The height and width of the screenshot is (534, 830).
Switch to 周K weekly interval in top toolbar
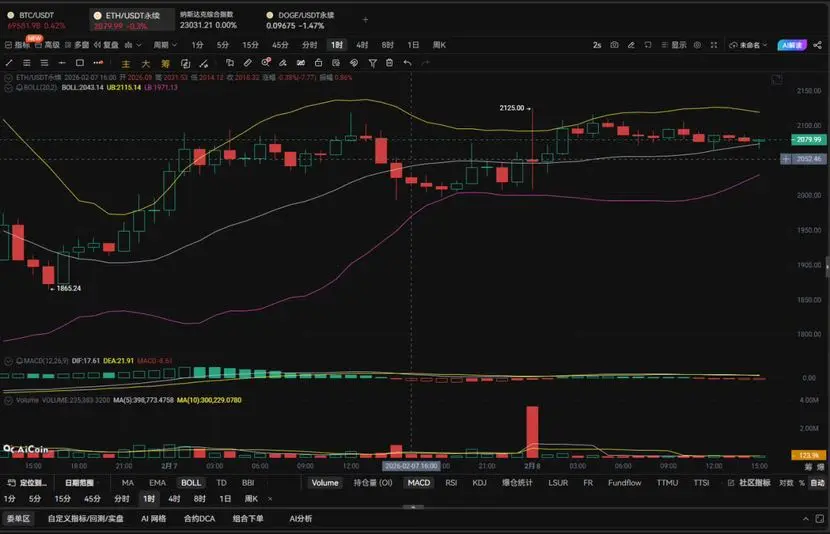[439, 45]
